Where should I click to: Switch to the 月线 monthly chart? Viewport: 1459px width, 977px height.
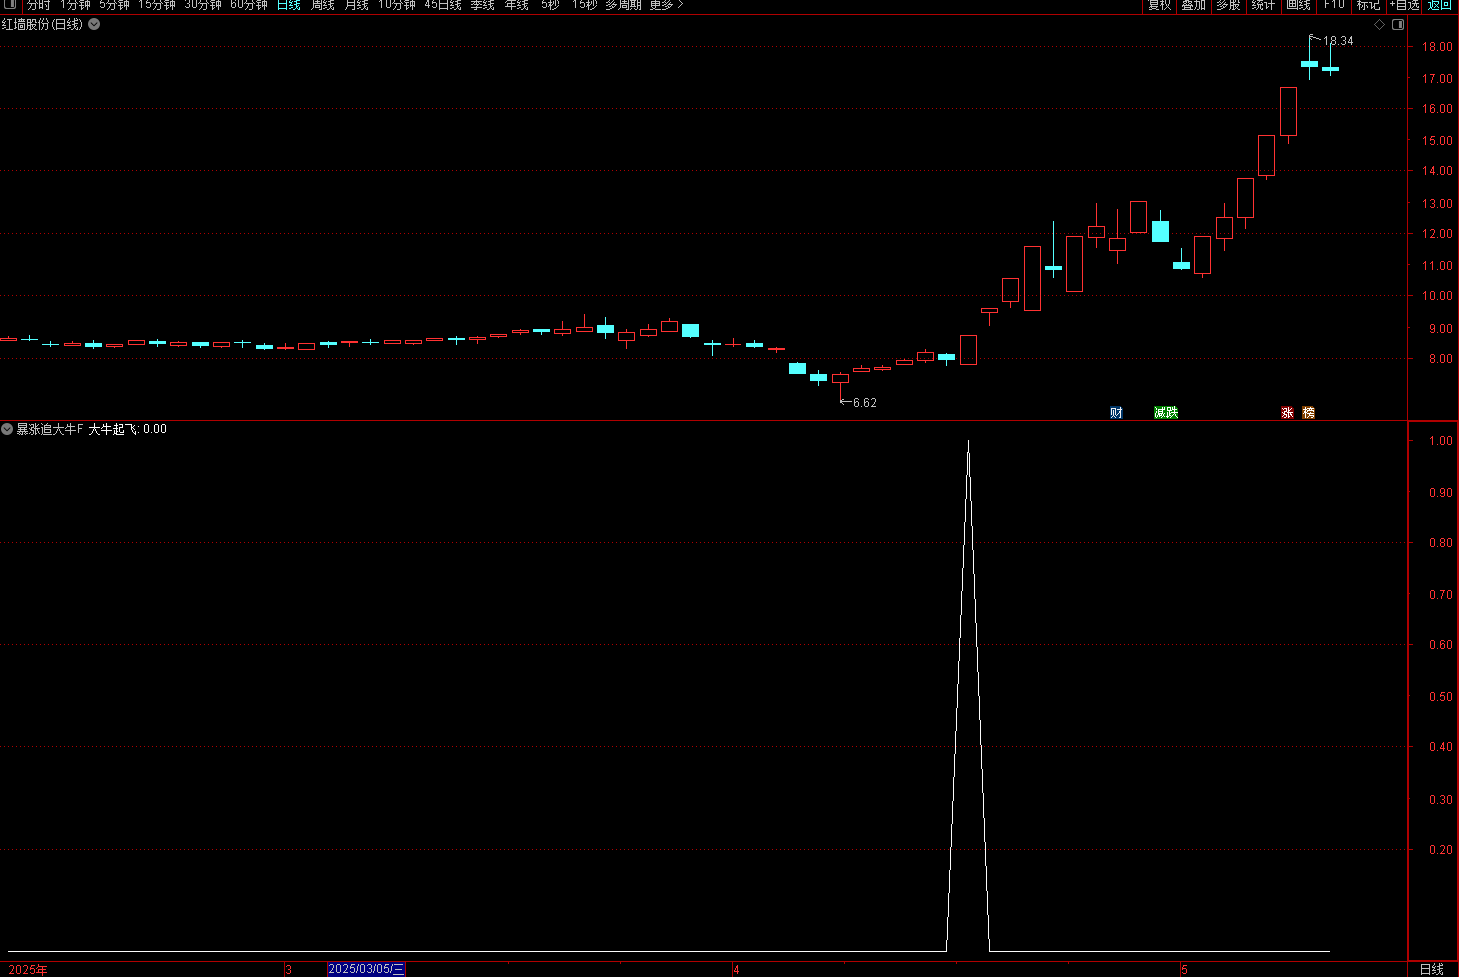[357, 5]
